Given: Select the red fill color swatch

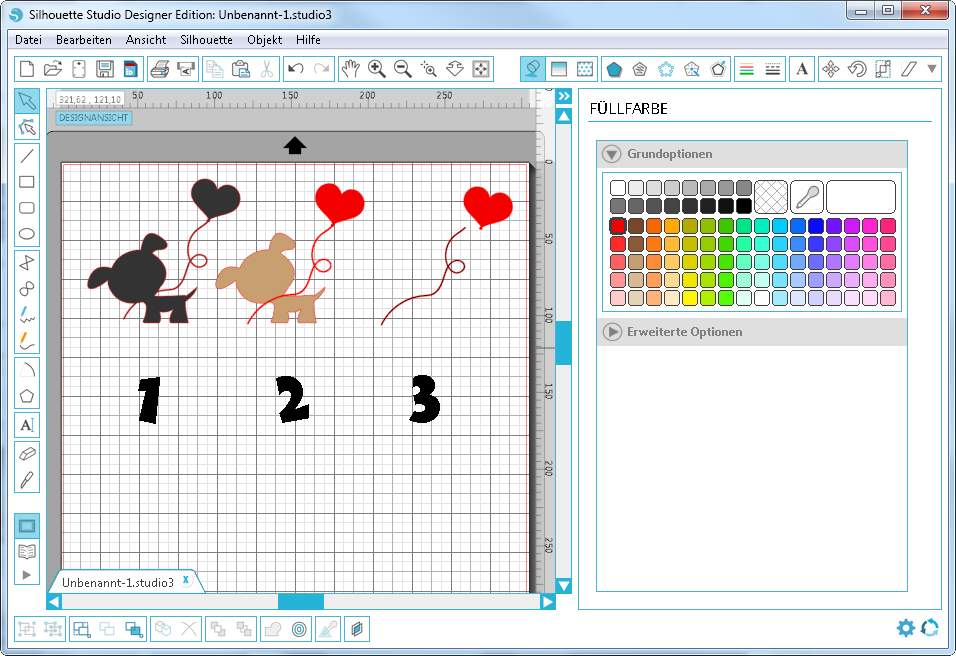Looking at the screenshot, I should pyautogui.click(x=618, y=226).
